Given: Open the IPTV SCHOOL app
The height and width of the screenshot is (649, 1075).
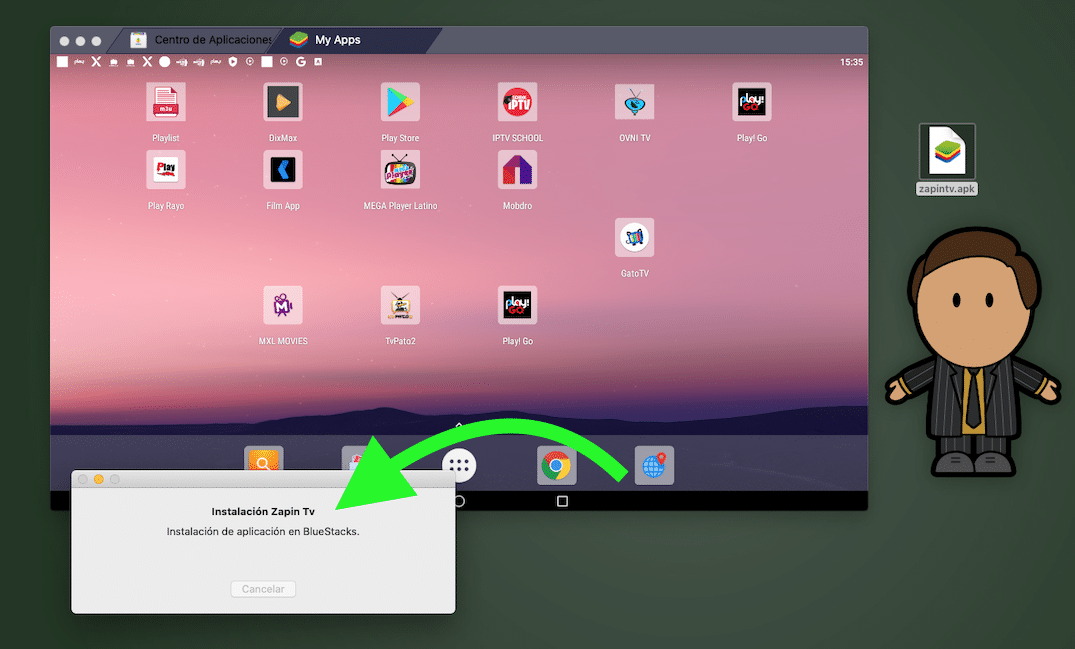Looking at the screenshot, I should click(517, 100).
